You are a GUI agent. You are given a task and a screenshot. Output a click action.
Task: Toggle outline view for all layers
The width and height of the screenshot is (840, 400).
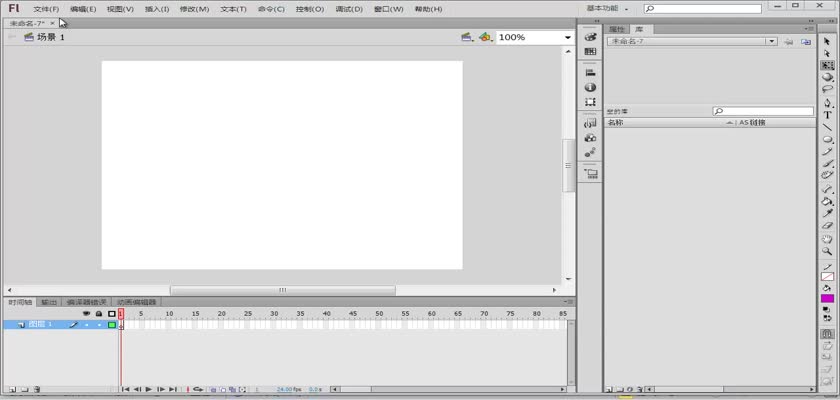pyautogui.click(x=111, y=313)
